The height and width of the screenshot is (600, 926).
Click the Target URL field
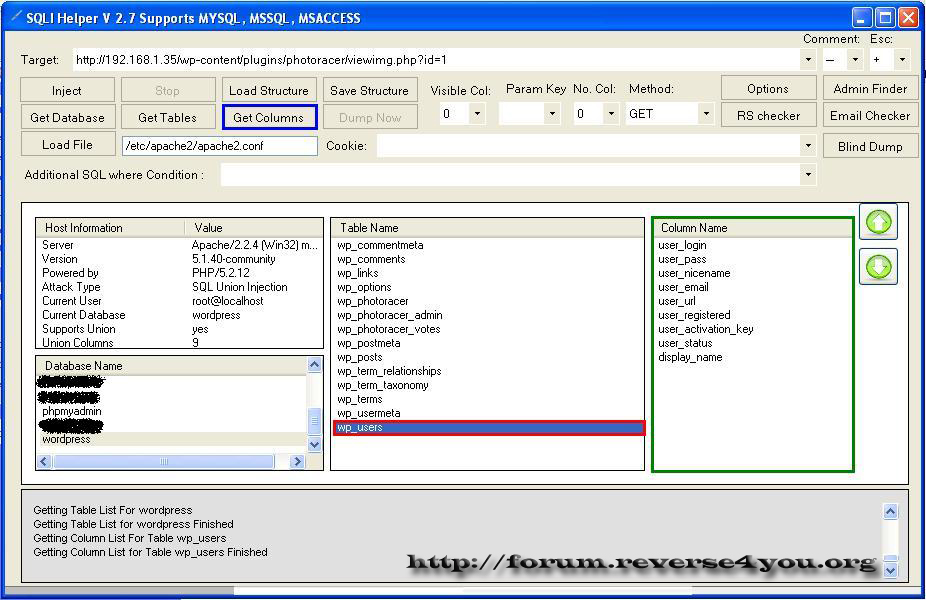coord(436,60)
